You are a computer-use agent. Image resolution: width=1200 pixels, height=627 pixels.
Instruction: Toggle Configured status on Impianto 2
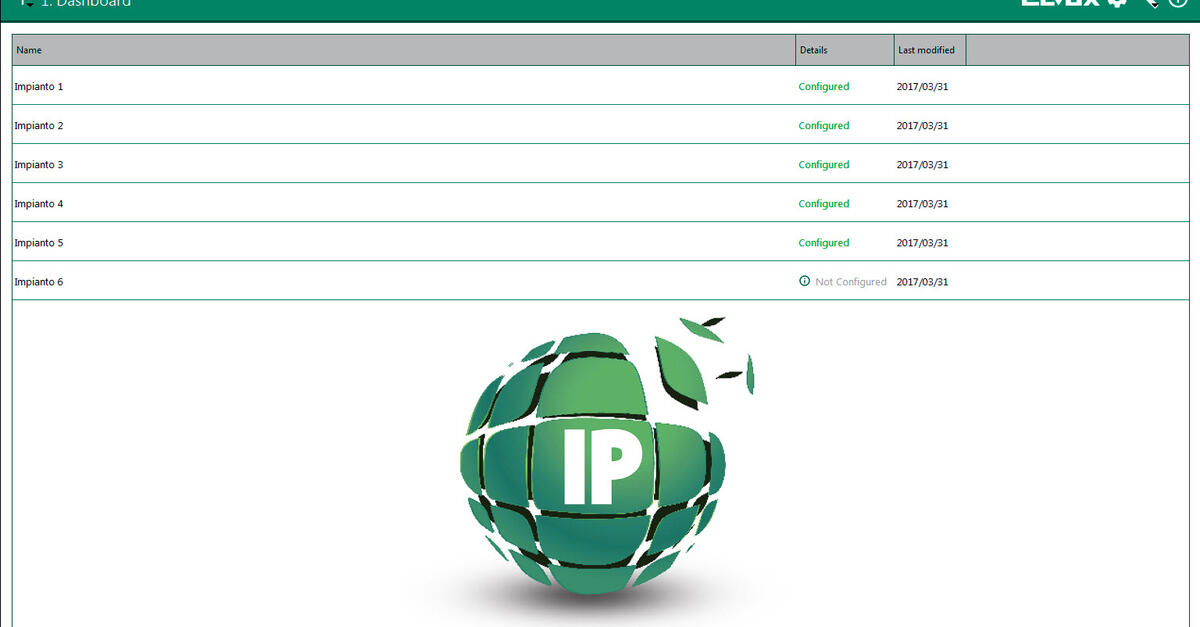point(823,125)
